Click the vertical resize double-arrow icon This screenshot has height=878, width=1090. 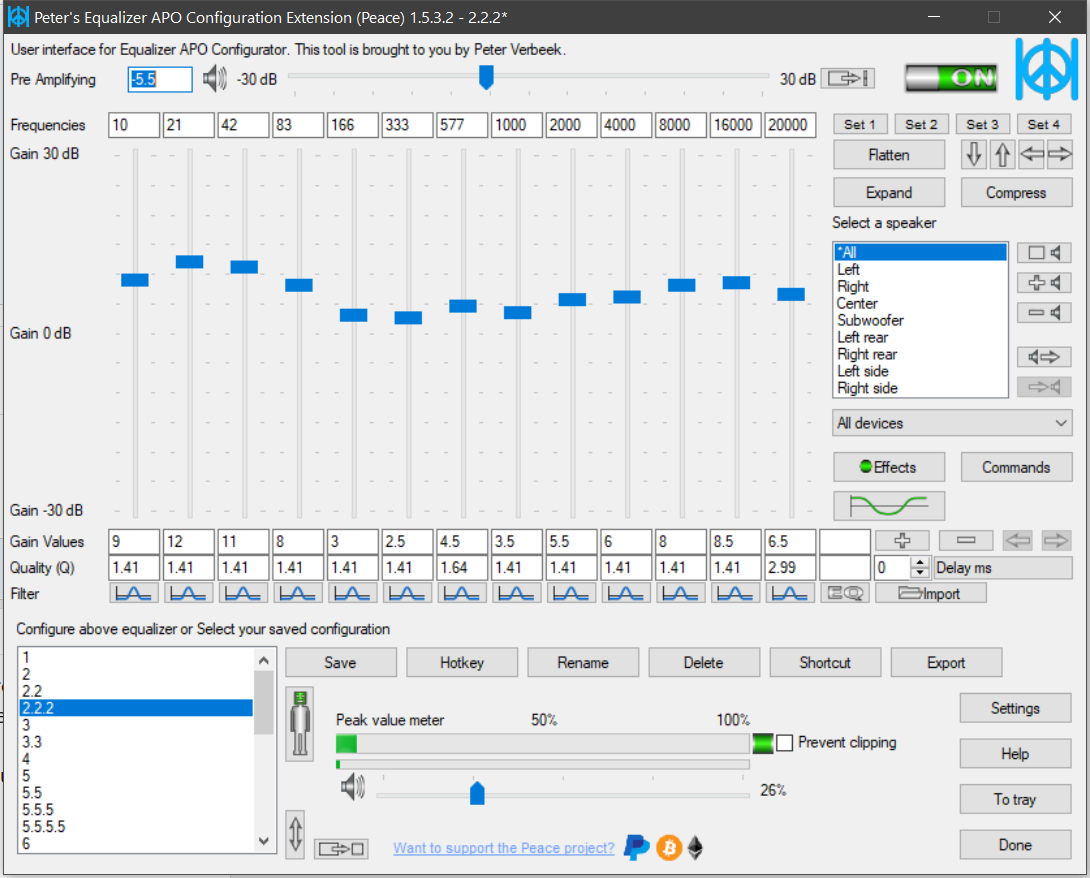click(x=295, y=834)
